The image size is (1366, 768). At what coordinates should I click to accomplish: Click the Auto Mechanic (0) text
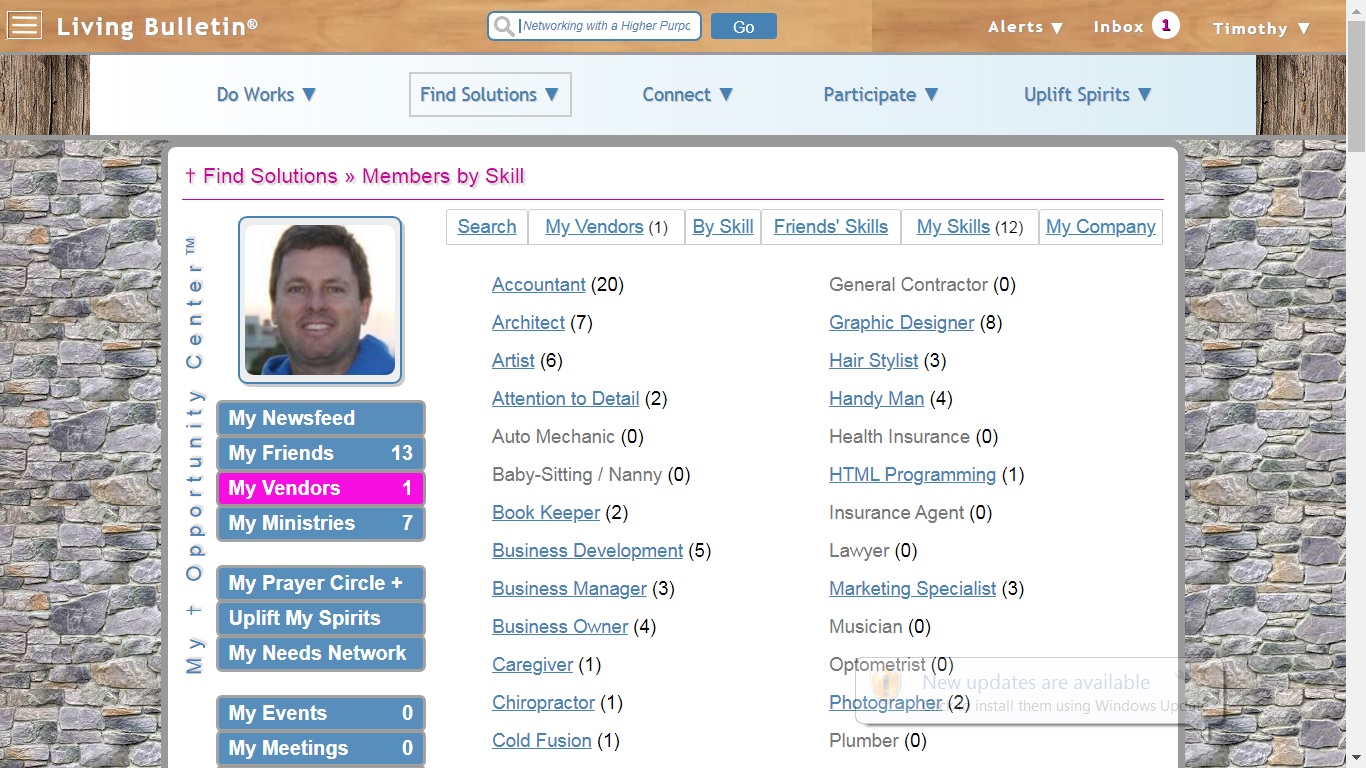coord(568,437)
